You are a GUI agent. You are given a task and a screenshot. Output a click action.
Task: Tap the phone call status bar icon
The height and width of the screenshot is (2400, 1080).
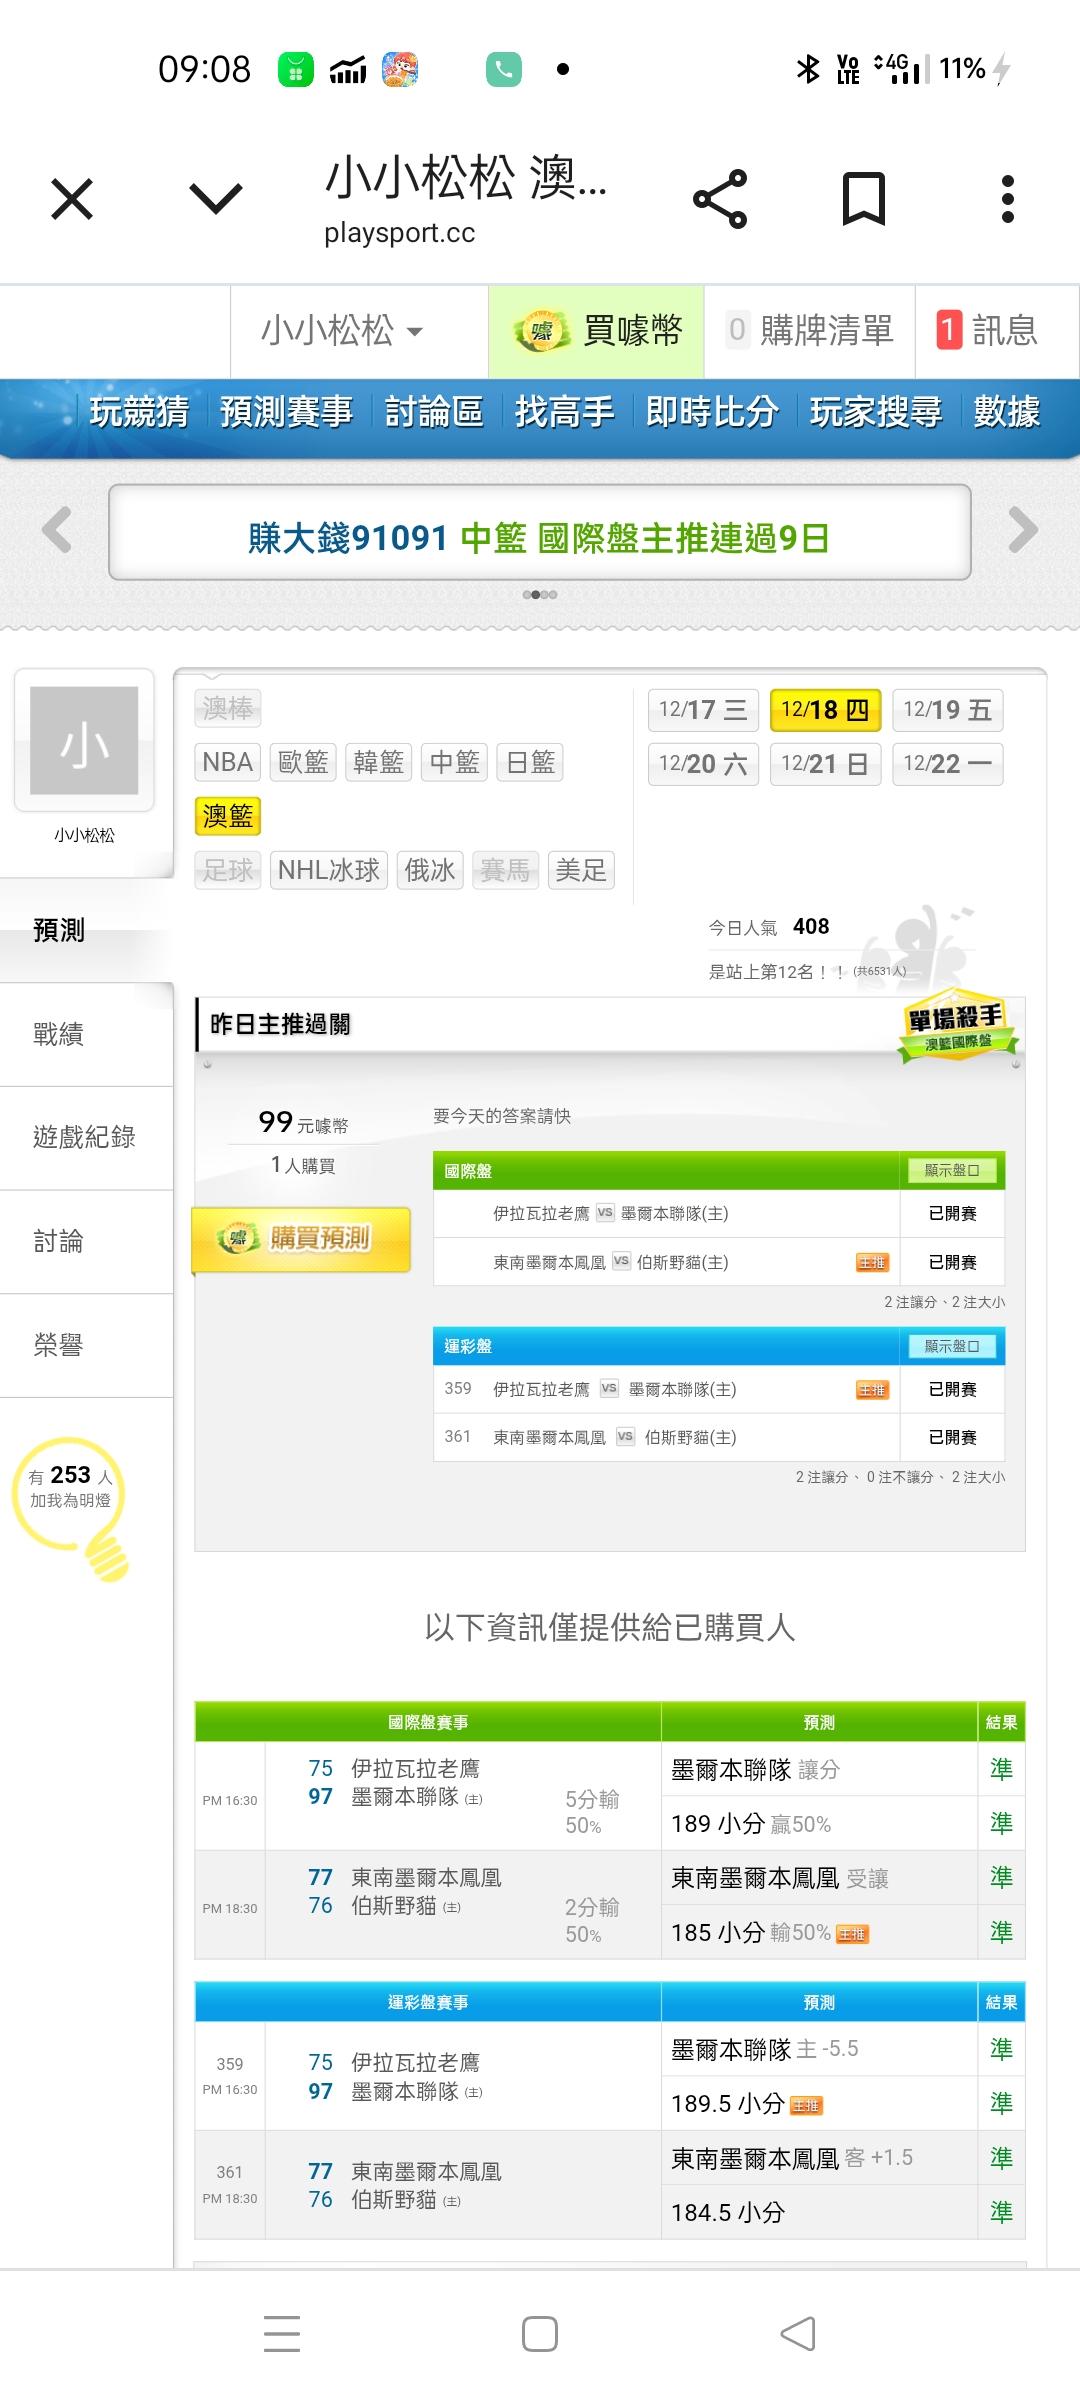pyautogui.click(x=504, y=69)
